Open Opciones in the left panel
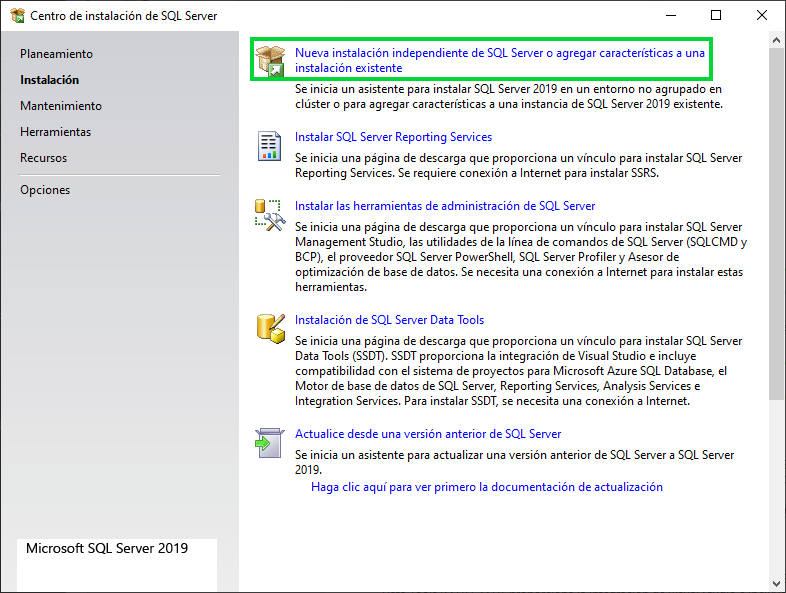Screen dimensions: 786x593 (x=45, y=190)
